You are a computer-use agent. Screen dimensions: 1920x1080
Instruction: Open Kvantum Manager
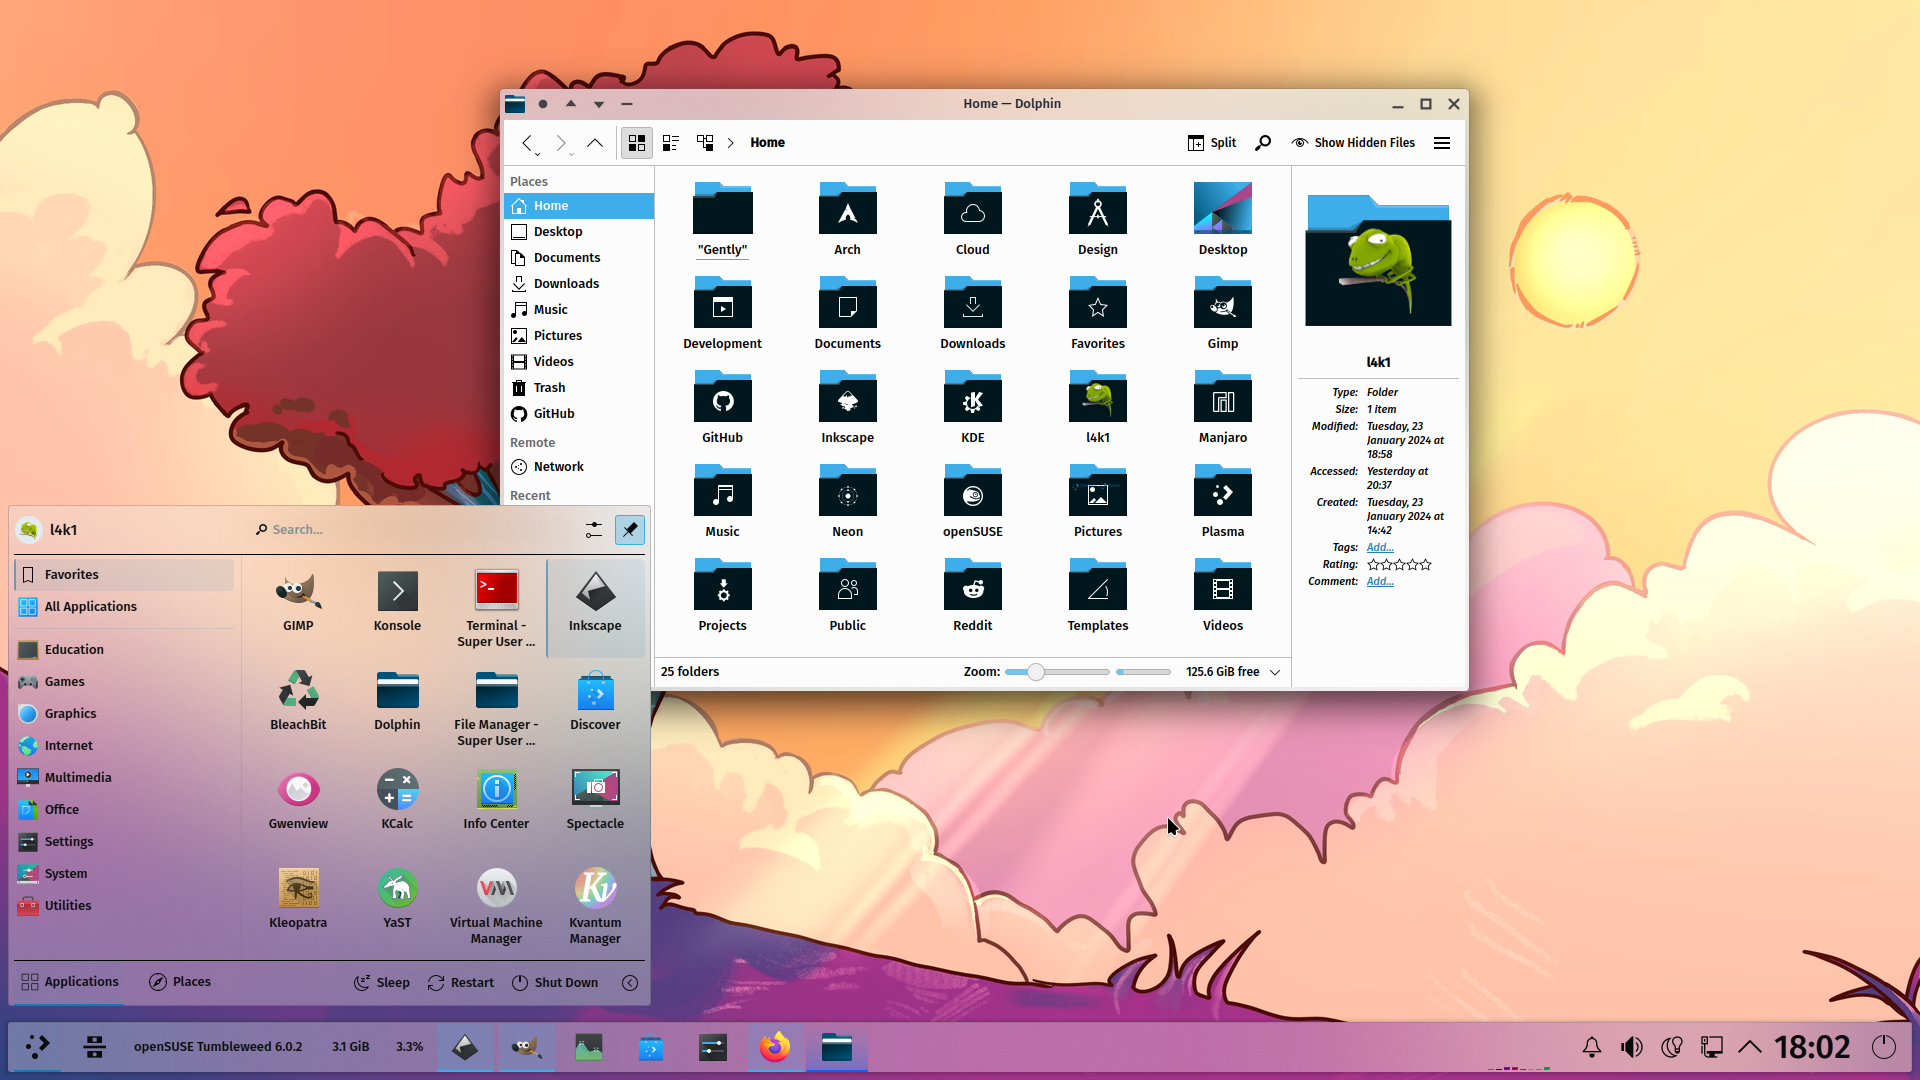pos(595,905)
